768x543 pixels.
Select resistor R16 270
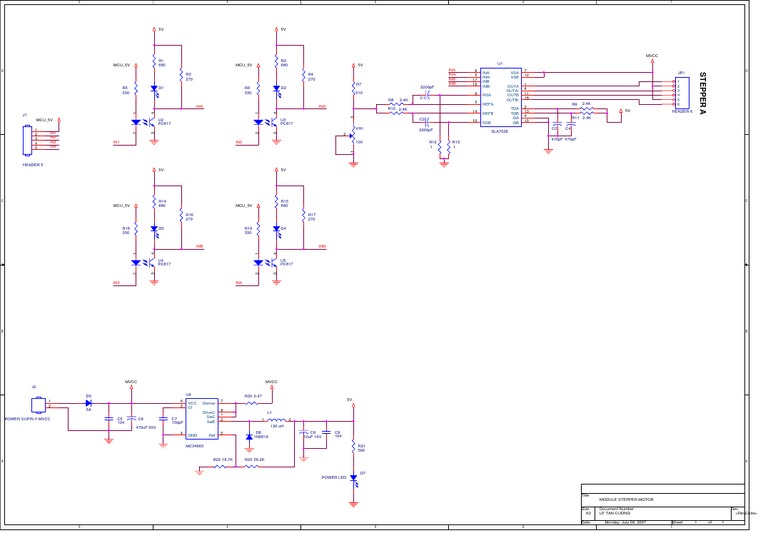[x=181, y=216]
